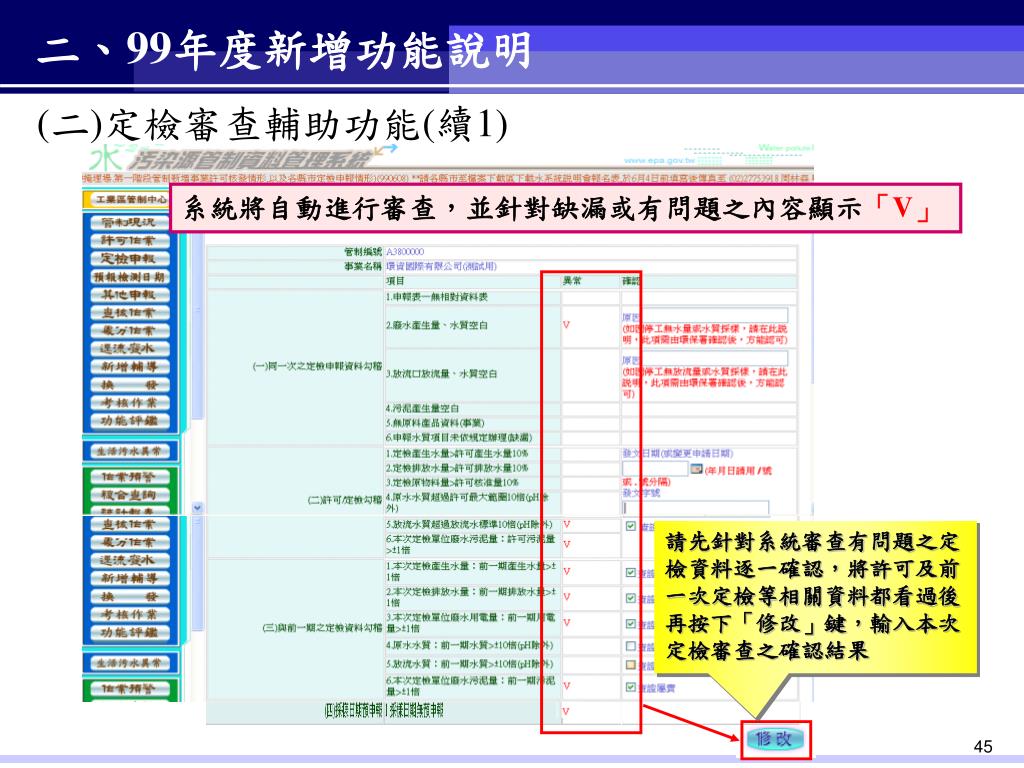
Task: Toggle checkbox for 5.放流水質超過放流水標準10倍
Action: pos(630,526)
